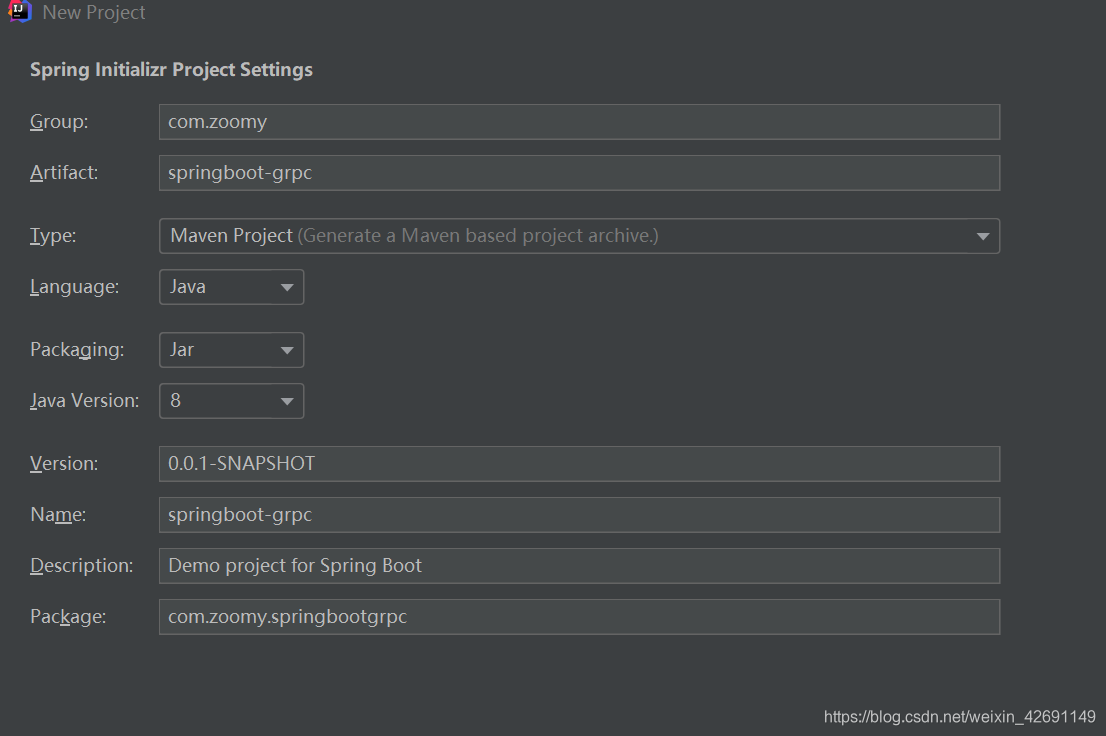Screen dimensions: 1106x736
Task: Expand the Packaging dropdown set to Jar
Action: point(231,350)
